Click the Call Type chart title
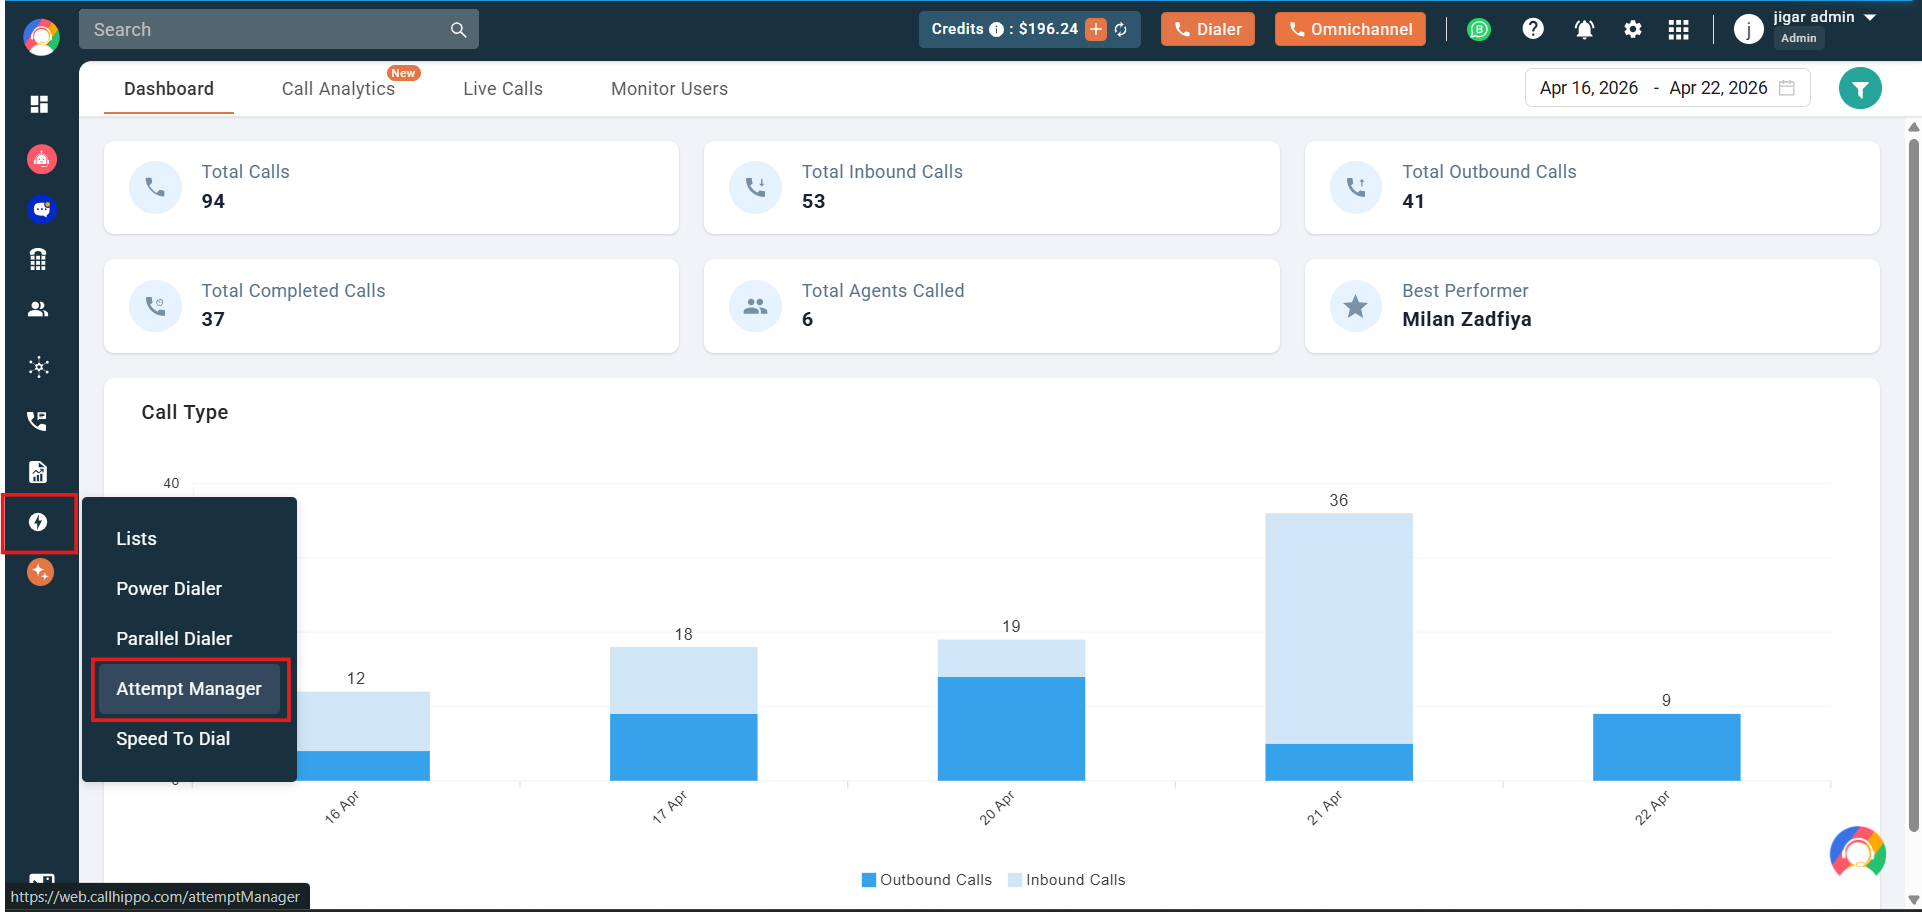This screenshot has width=1922, height=912. click(x=185, y=412)
